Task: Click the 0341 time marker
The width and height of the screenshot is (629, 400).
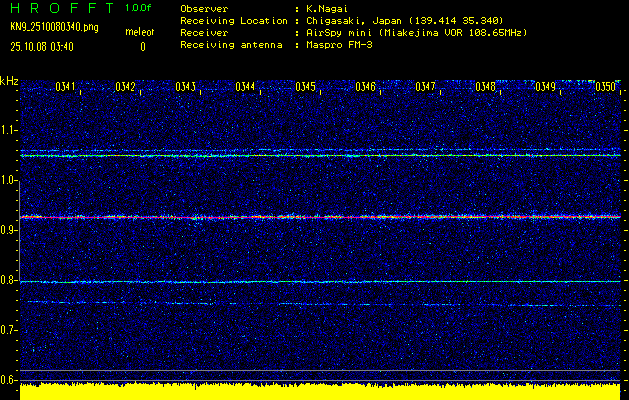Action: click(x=65, y=87)
